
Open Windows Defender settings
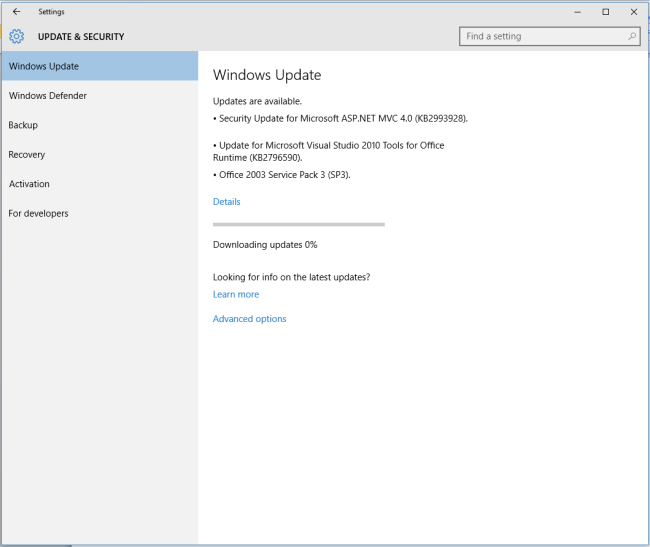point(100,96)
